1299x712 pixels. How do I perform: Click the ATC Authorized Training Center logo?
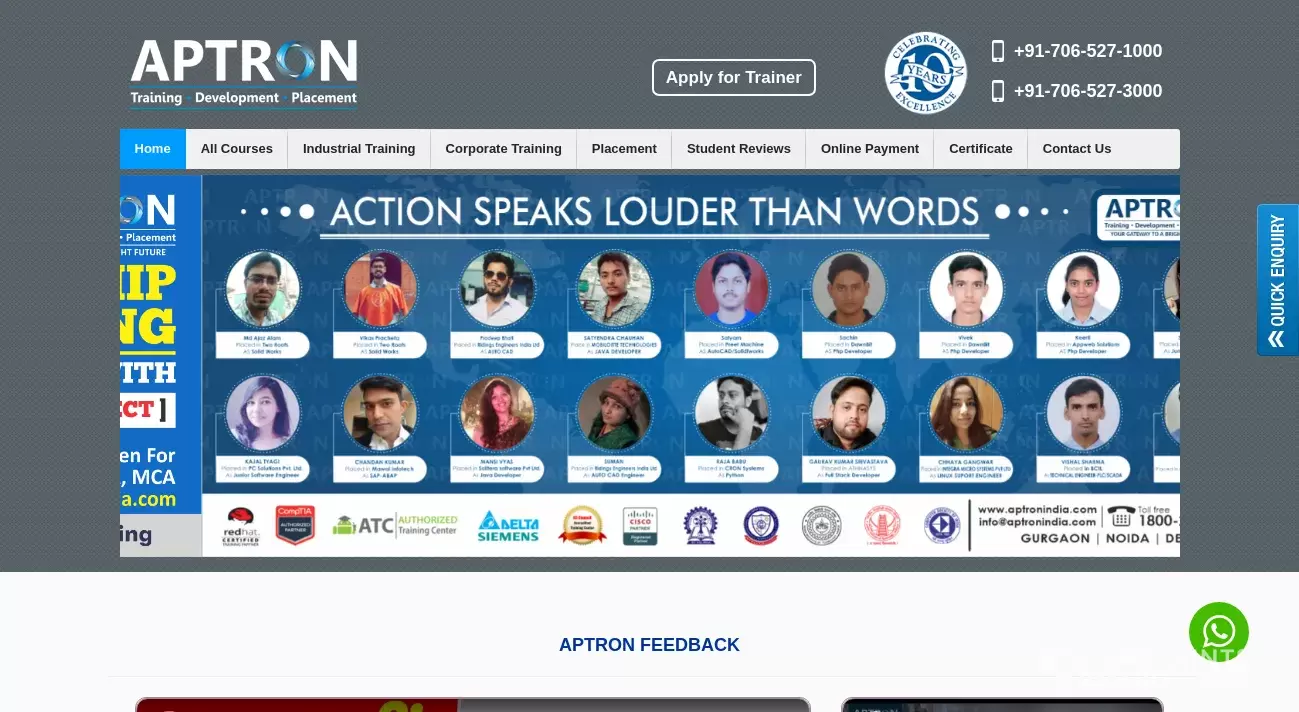(395, 525)
